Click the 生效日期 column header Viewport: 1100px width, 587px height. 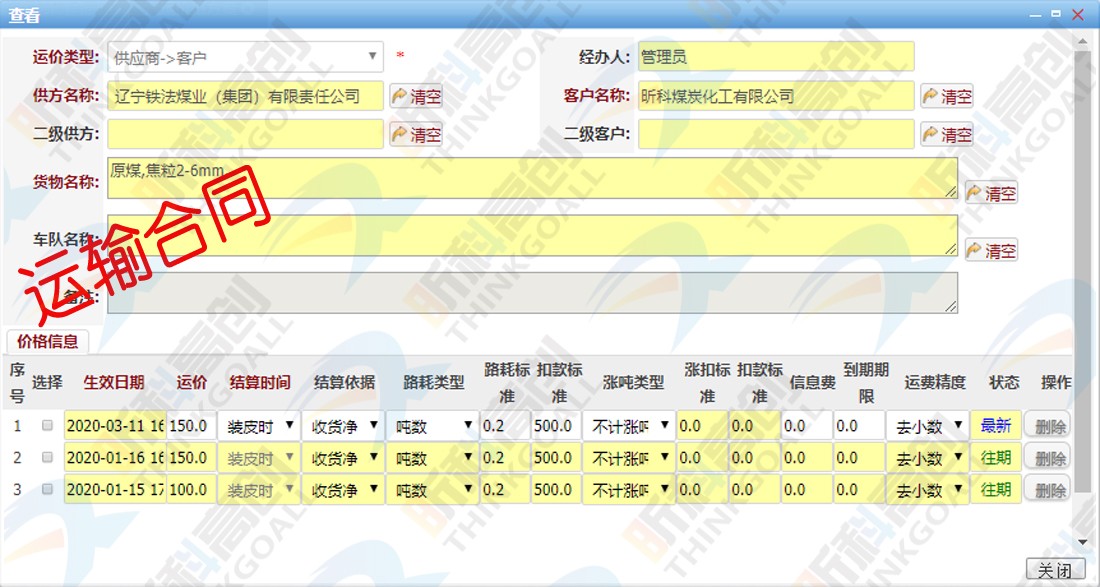[x=114, y=382]
